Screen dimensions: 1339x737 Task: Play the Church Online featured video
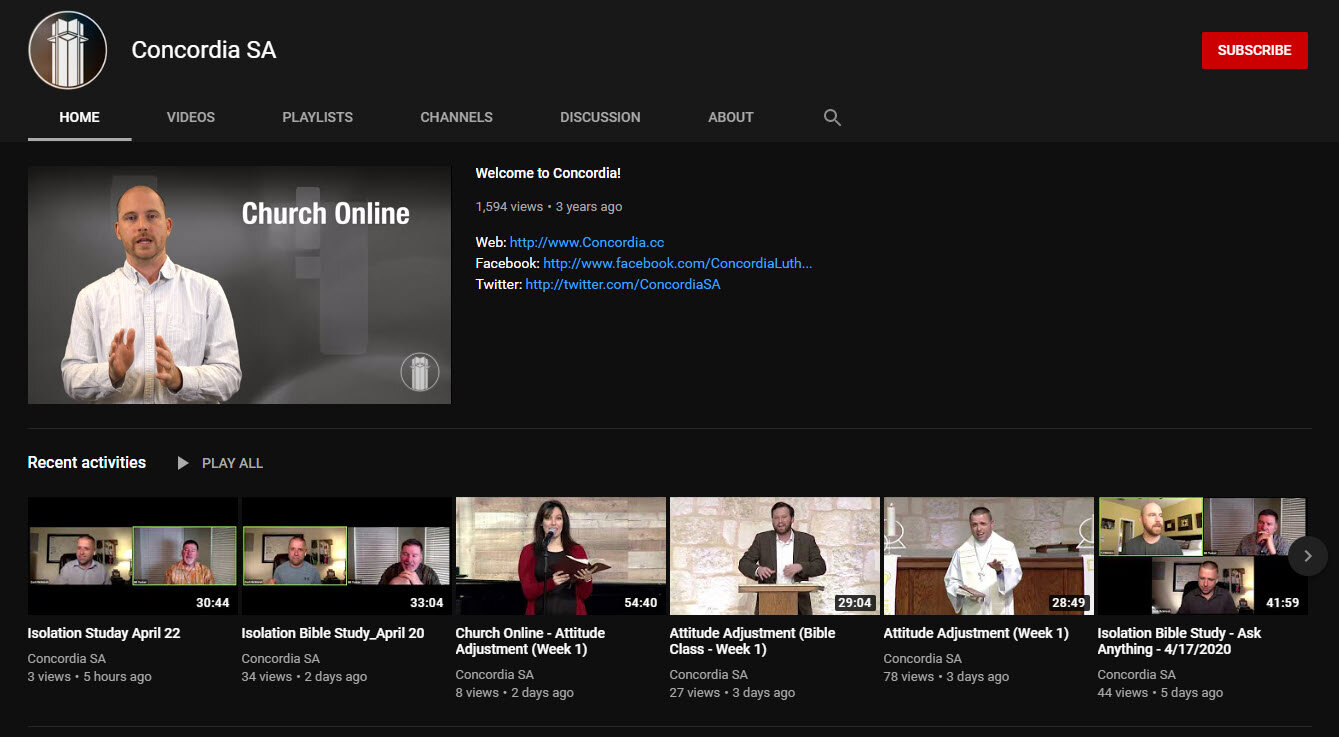click(x=239, y=285)
